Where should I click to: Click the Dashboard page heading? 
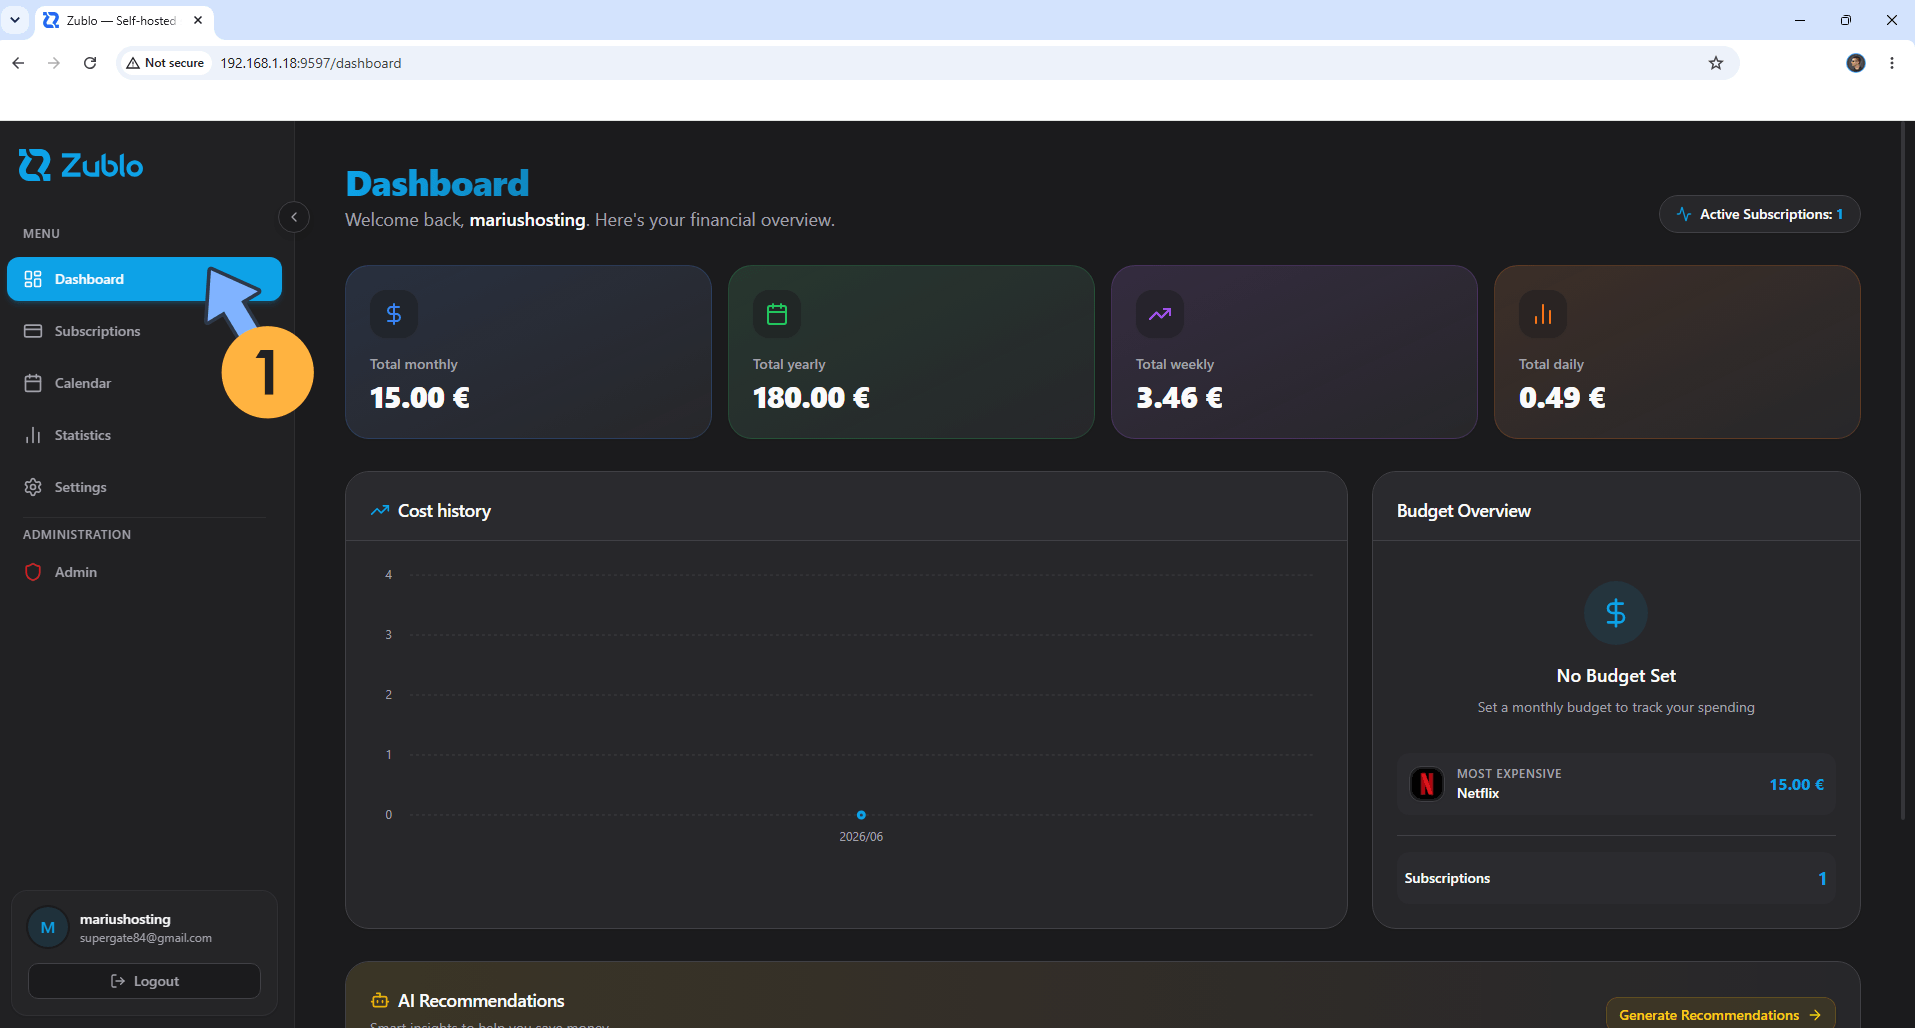click(x=437, y=183)
